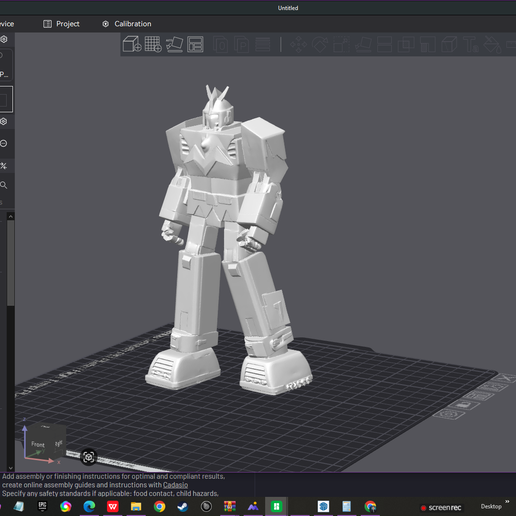The width and height of the screenshot is (516, 516).
Task: Click the magnifier search icon in sidebar
Action: coord(4,185)
